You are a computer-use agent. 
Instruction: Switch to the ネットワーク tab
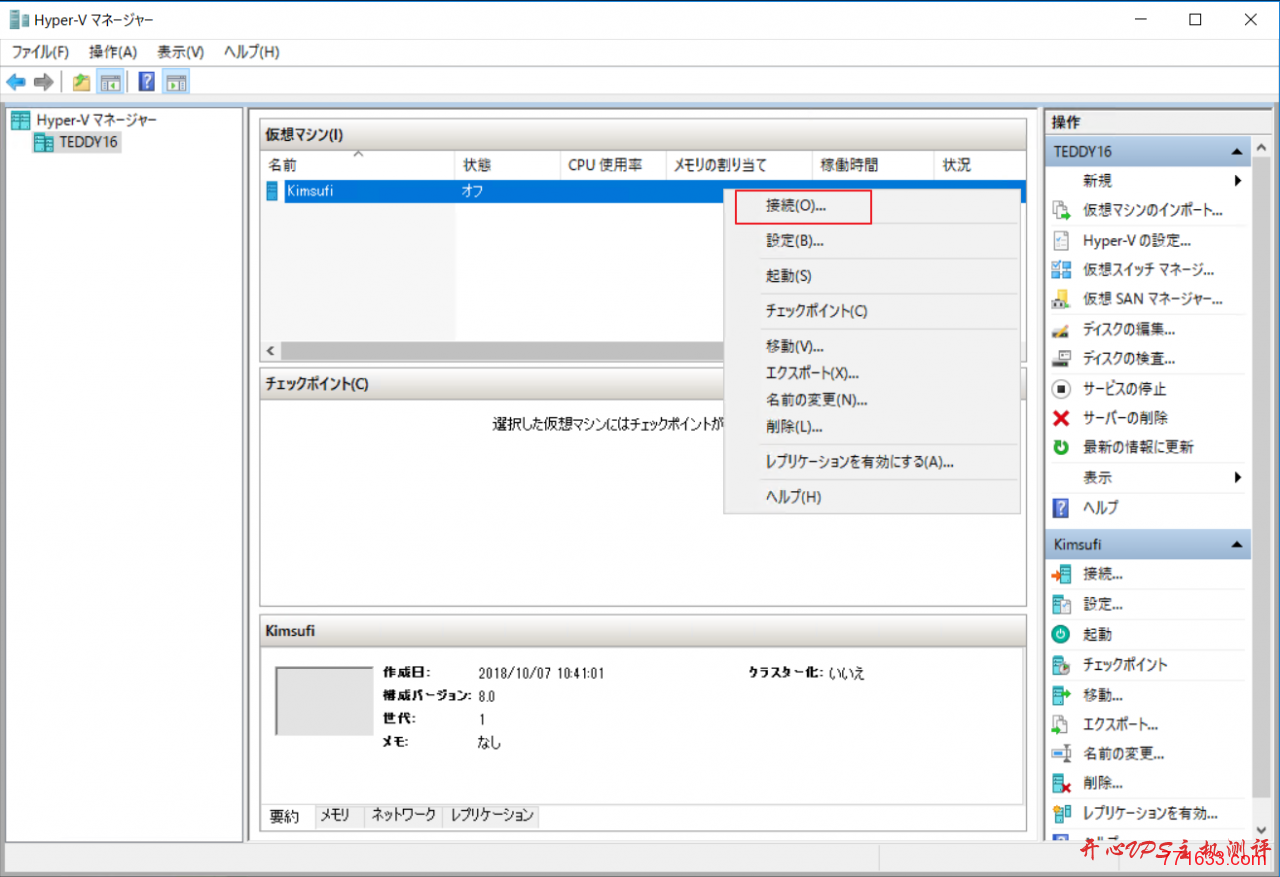click(402, 816)
